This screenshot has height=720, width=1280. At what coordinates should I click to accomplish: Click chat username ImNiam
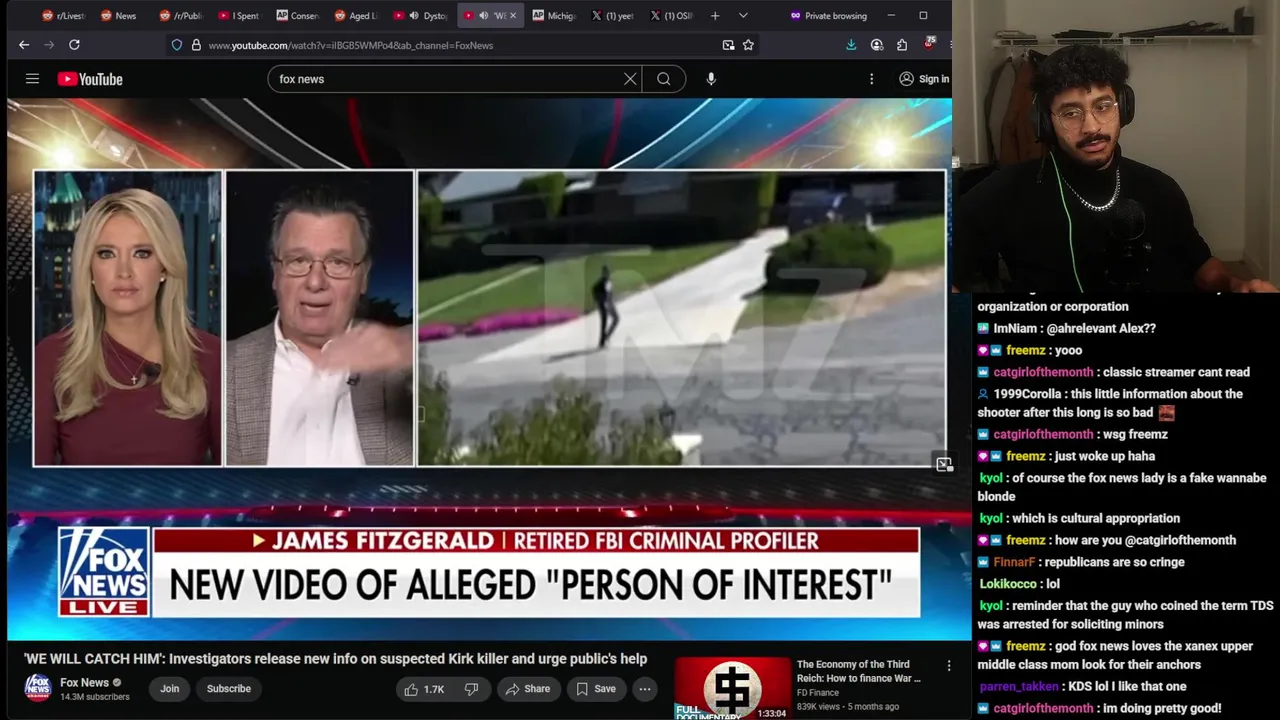click(1014, 329)
